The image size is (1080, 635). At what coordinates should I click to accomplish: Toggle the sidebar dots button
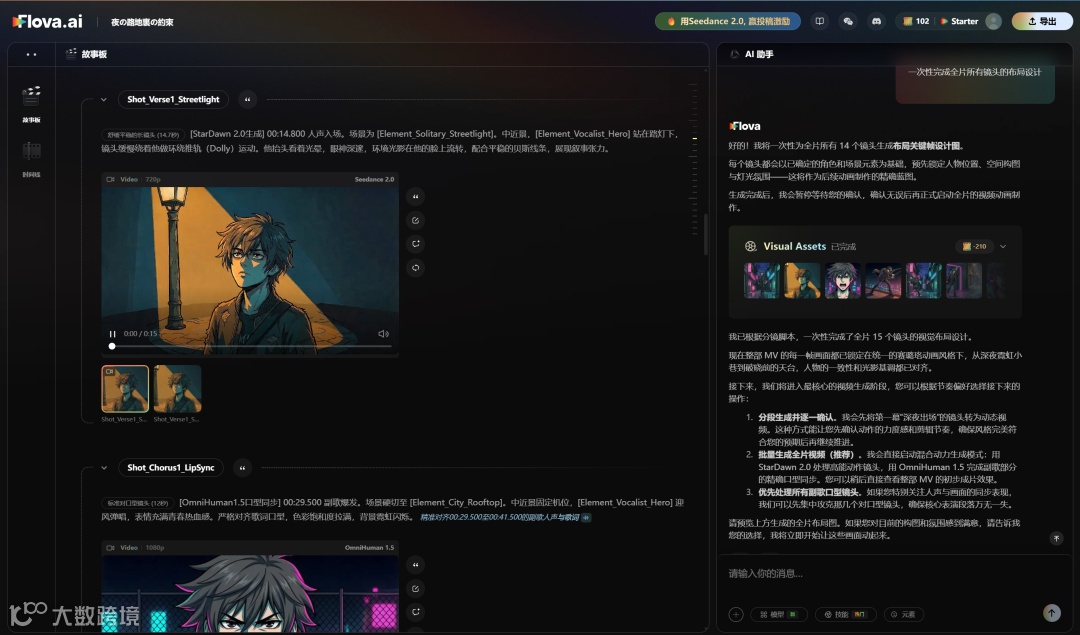pos(31,54)
